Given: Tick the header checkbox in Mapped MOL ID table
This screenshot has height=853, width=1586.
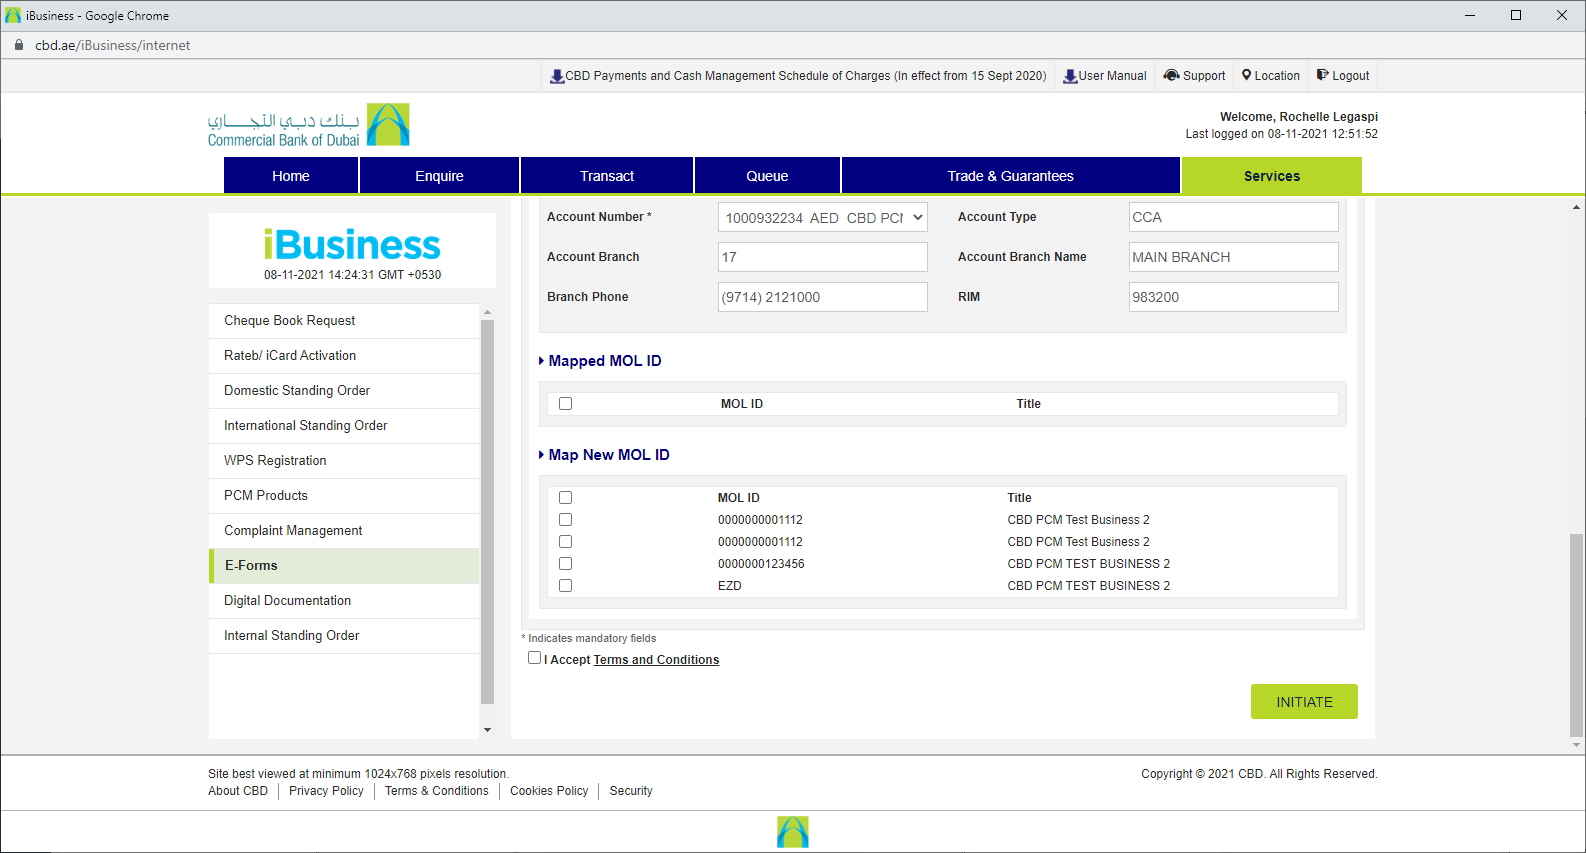Looking at the screenshot, I should coord(566,404).
